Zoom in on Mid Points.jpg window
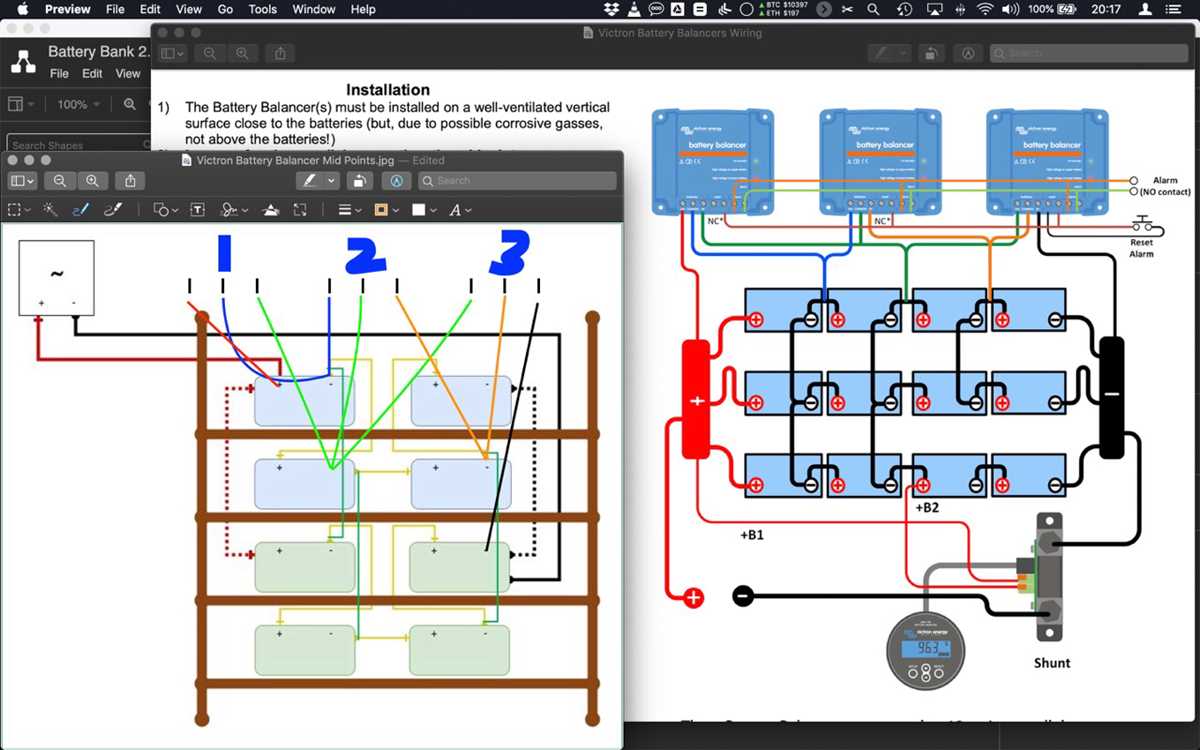Image resolution: width=1200 pixels, height=750 pixels. [x=92, y=181]
